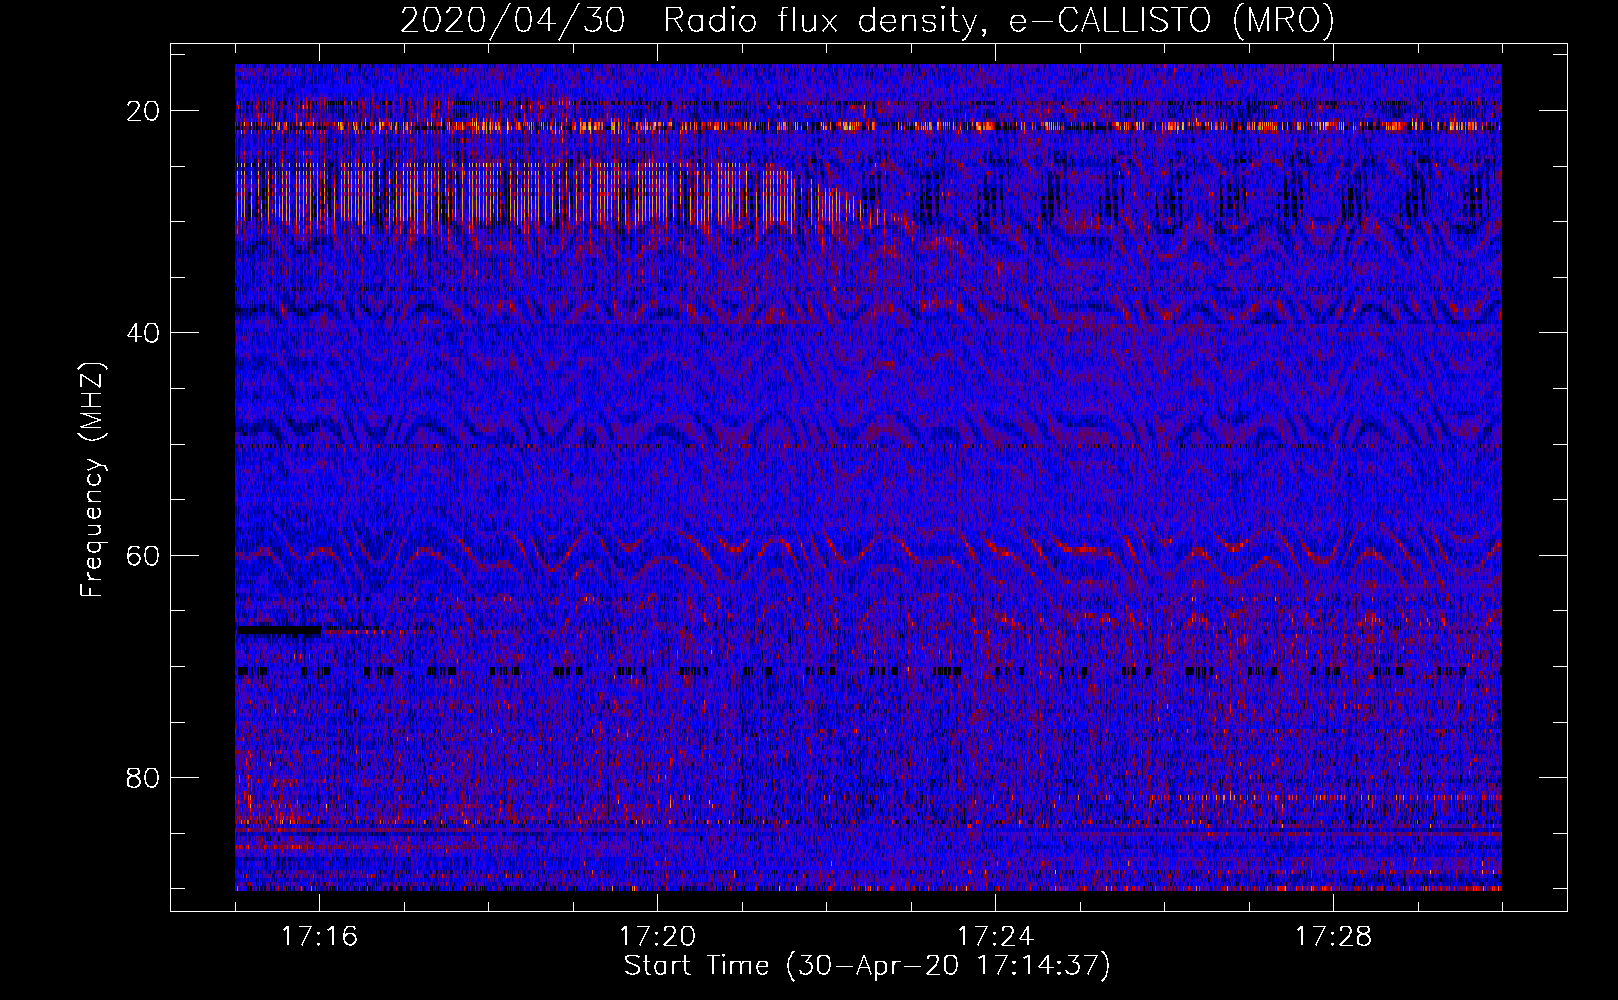
Task: Click the 17:16 time tick label
Action: tap(319, 937)
